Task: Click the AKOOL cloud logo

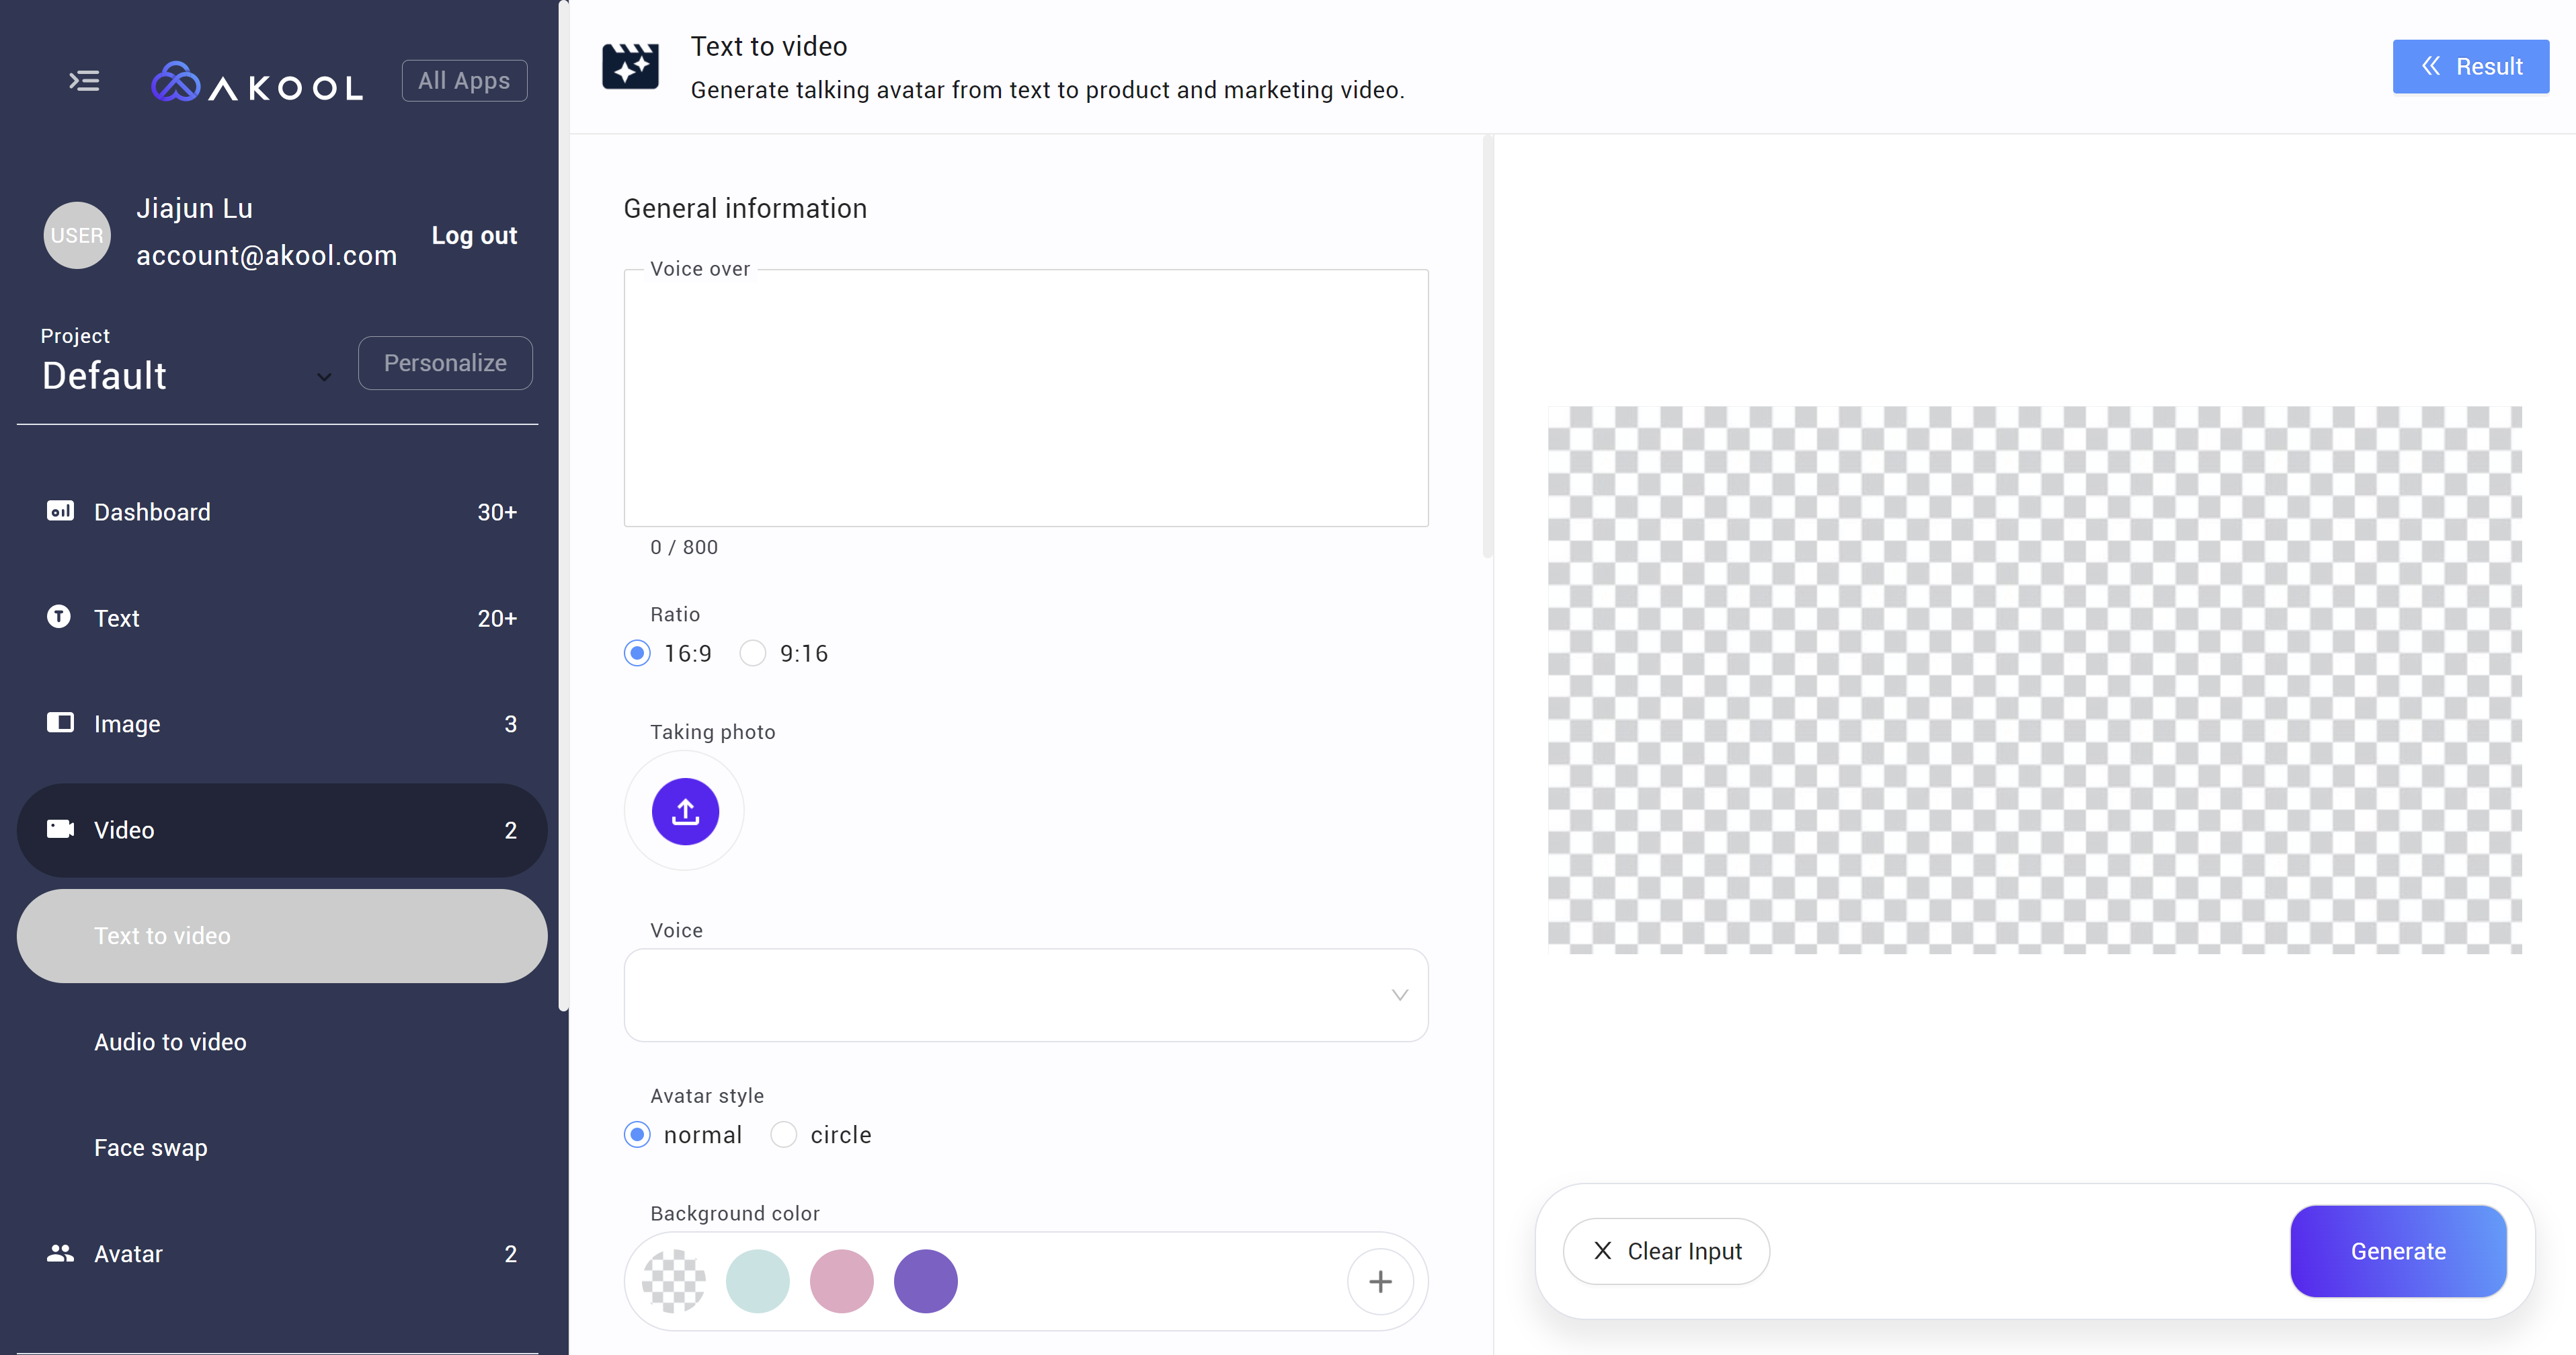Action: (176, 82)
